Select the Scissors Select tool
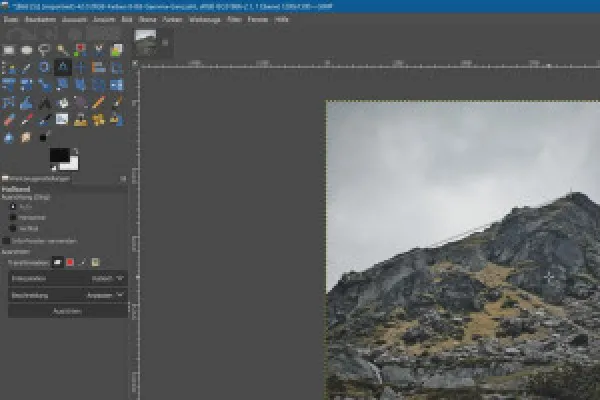 [98, 49]
